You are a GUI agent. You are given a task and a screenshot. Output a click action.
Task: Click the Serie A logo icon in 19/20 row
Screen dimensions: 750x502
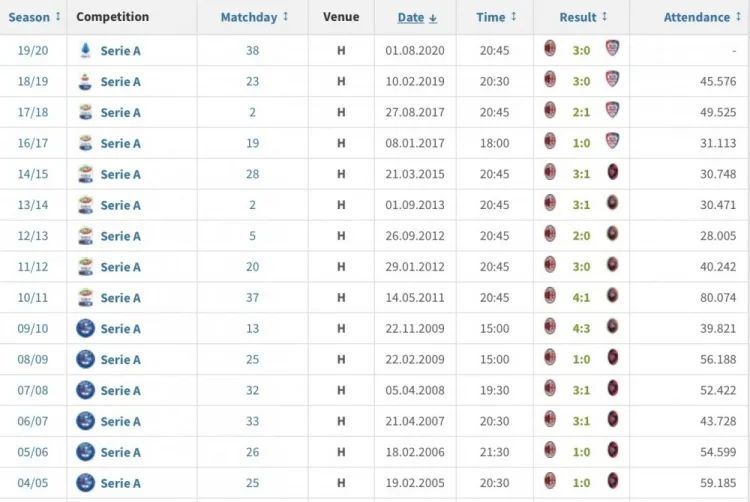tap(86, 50)
